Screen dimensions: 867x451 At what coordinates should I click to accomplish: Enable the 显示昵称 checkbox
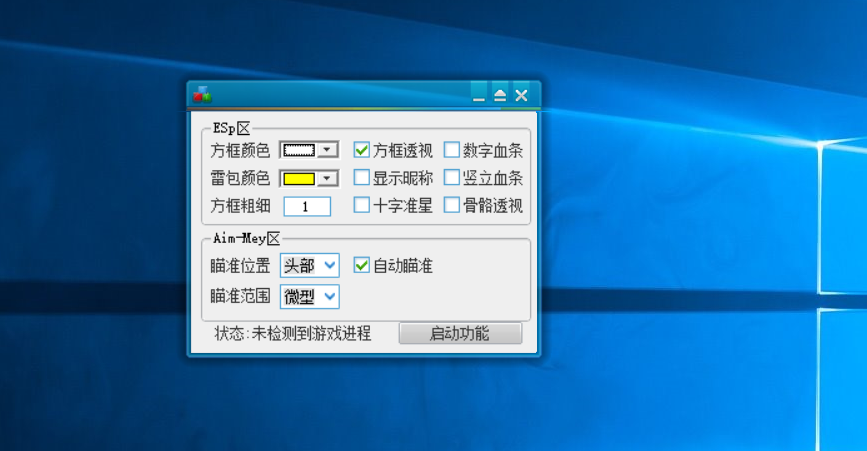click(362, 177)
